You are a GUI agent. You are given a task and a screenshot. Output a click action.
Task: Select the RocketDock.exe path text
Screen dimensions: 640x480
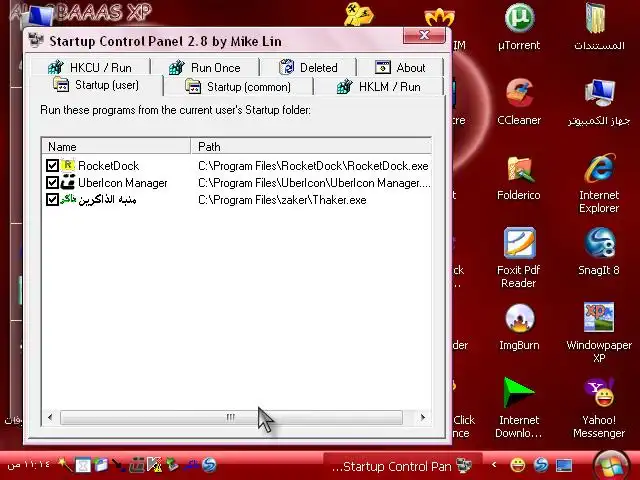click(313, 166)
